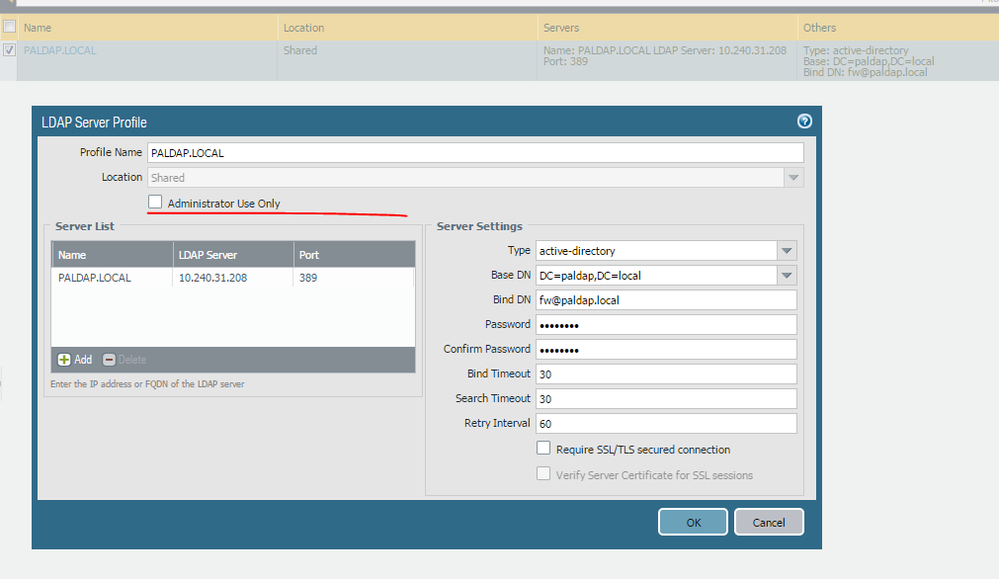Open the Location dropdown arrow
This screenshot has height=579, width=999.
(793, 177)
